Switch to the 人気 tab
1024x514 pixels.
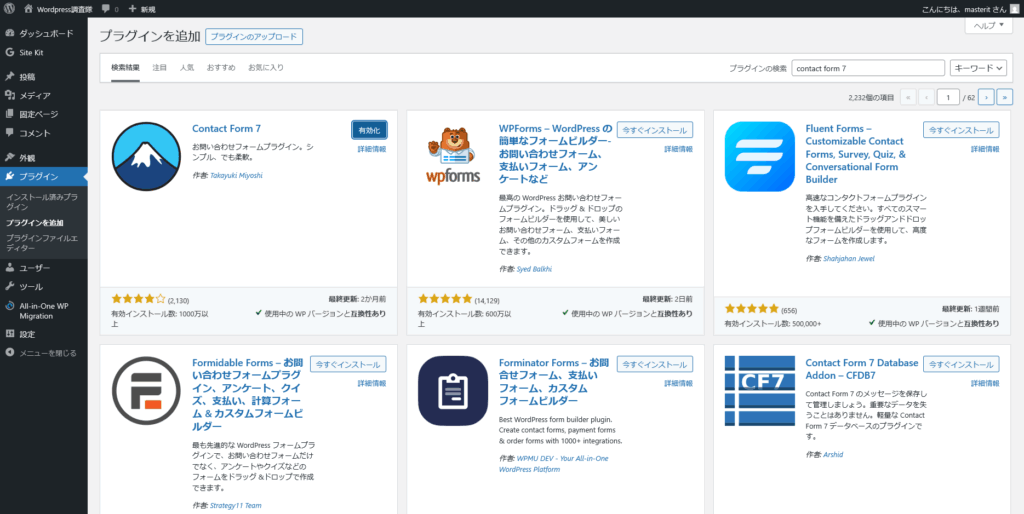(187, 68)
